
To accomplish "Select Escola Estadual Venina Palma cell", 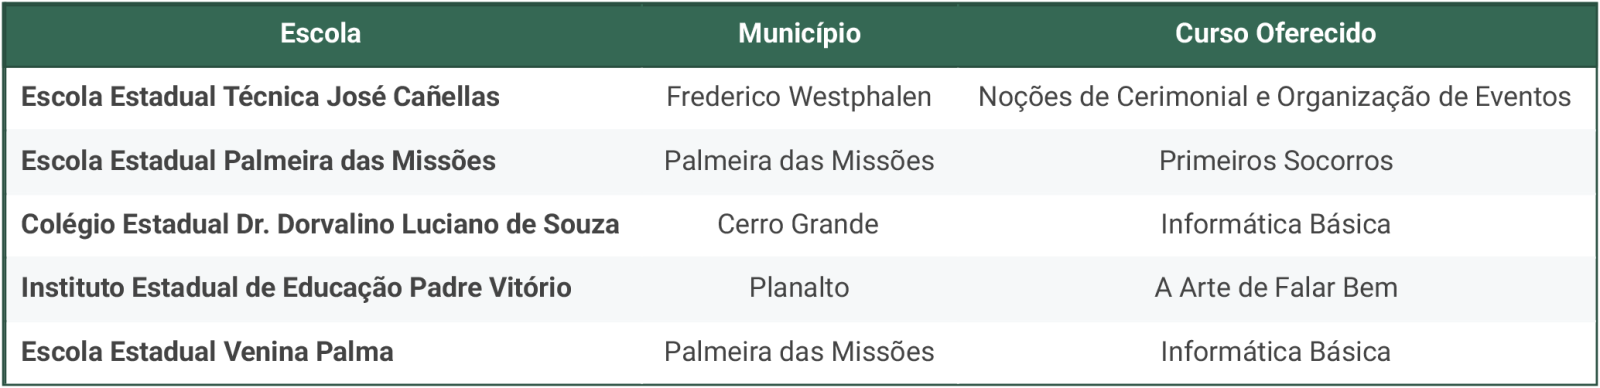I will [207, 352].
